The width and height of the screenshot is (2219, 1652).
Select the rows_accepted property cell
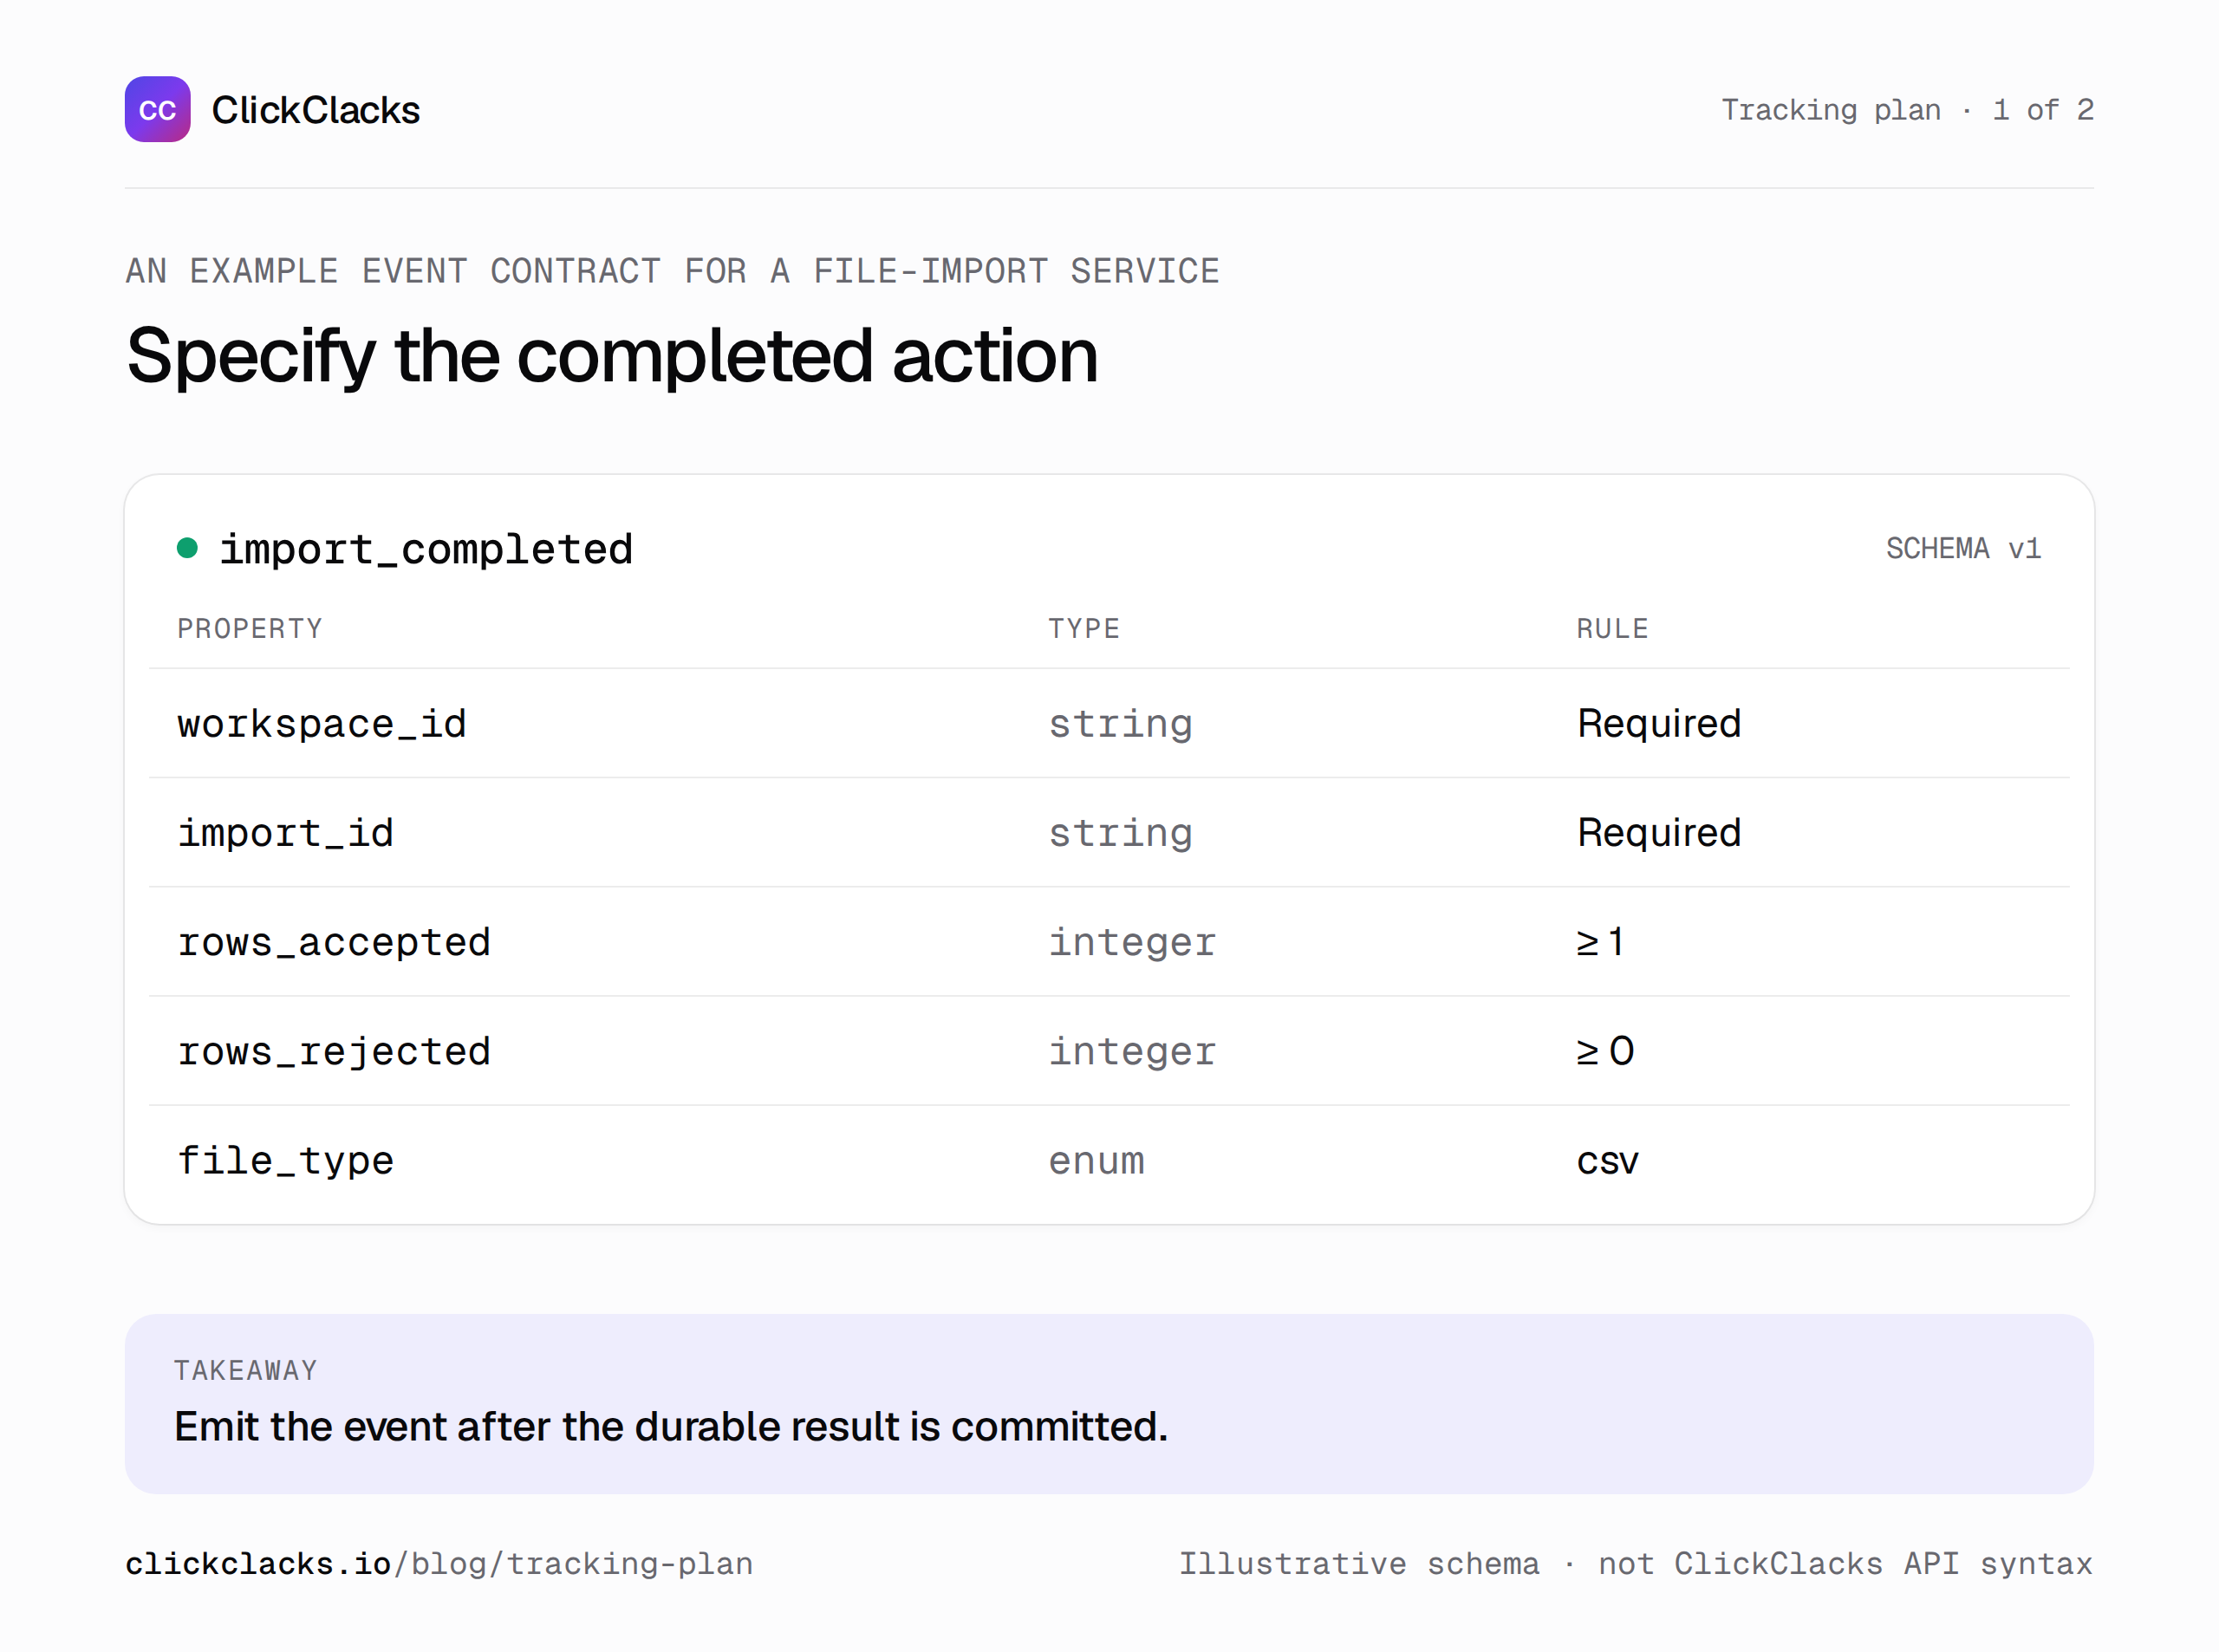pos(334,942)
